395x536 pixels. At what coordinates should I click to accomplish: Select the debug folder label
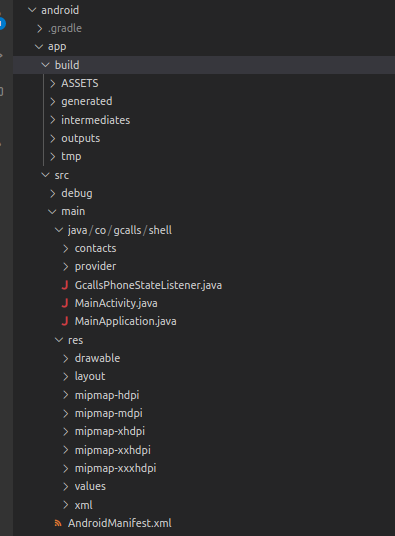click(x=77, y=193)
